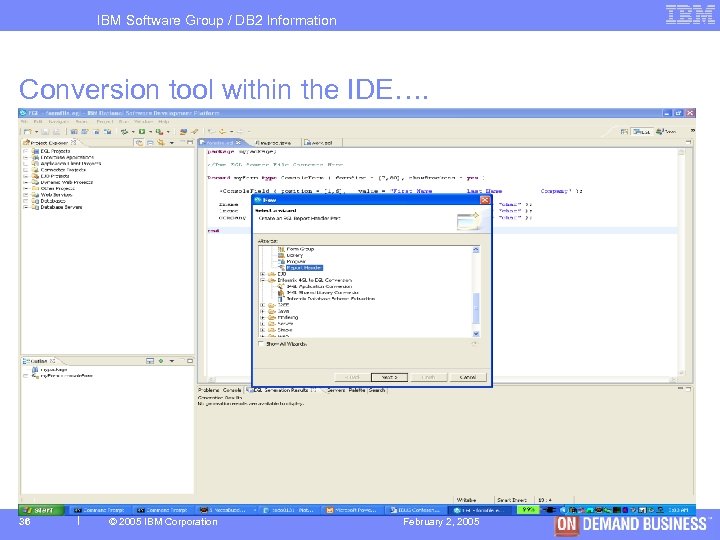This screenshot has width=720, height=540.
Task: Click the Next button in New wizard
Action: [389, 377]
